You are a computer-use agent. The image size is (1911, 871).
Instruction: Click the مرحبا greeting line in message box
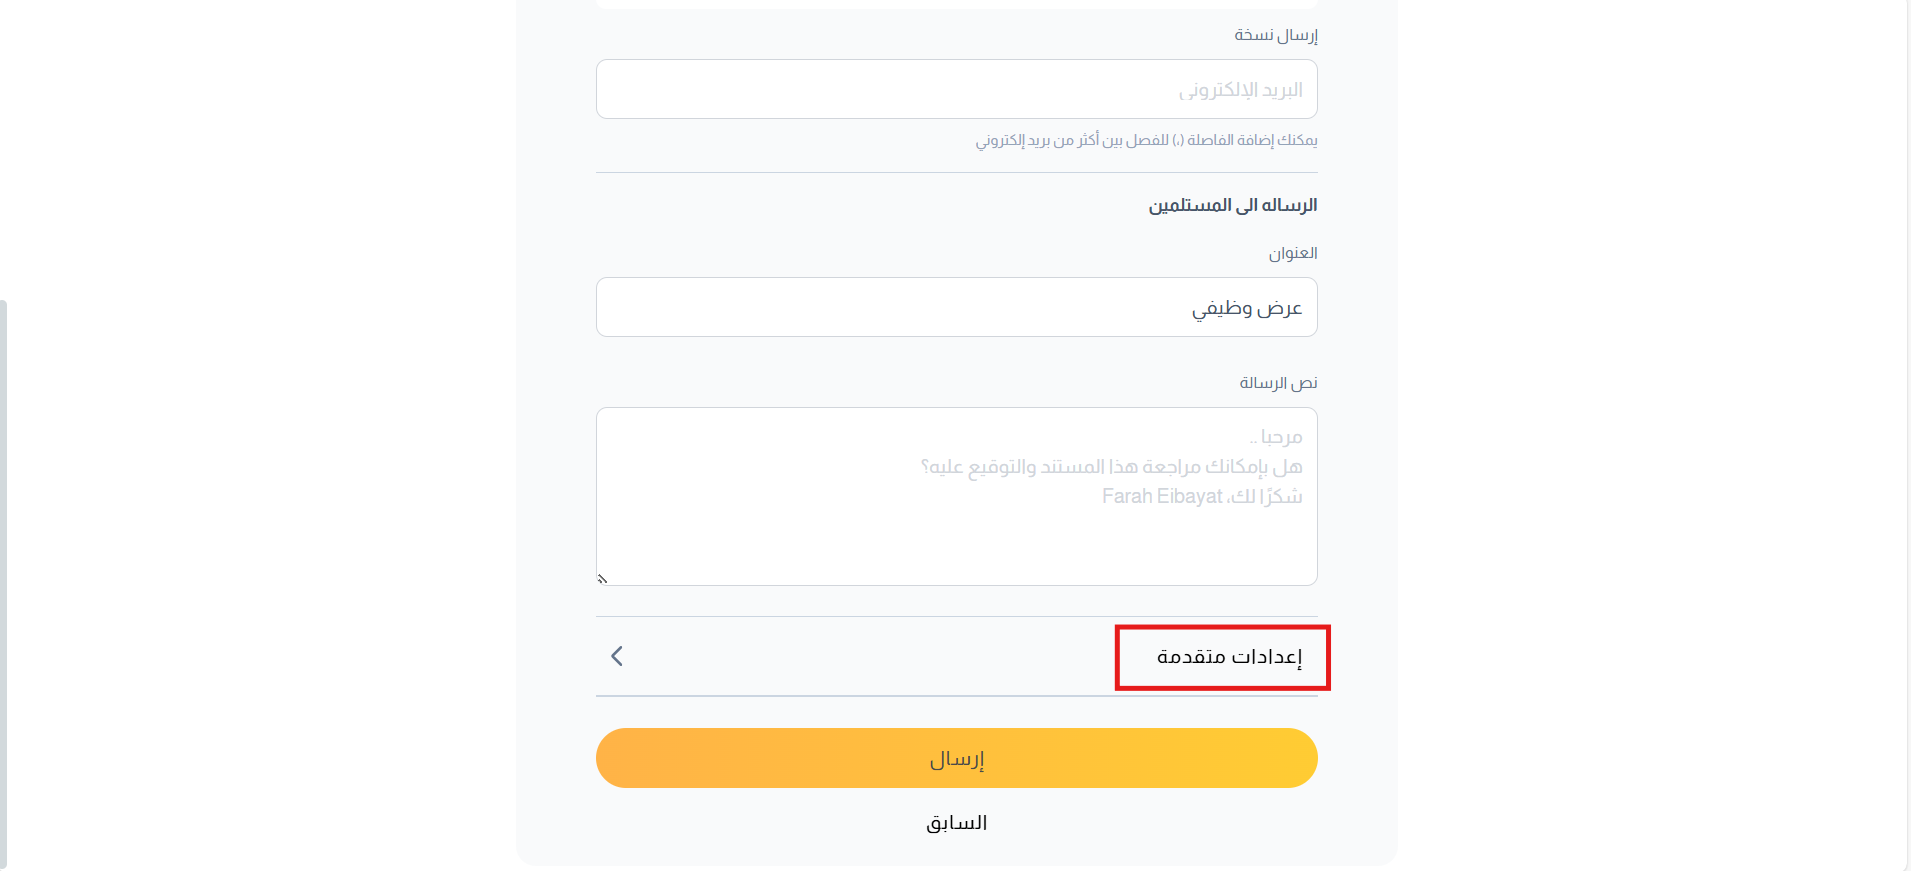[1275, 437]
